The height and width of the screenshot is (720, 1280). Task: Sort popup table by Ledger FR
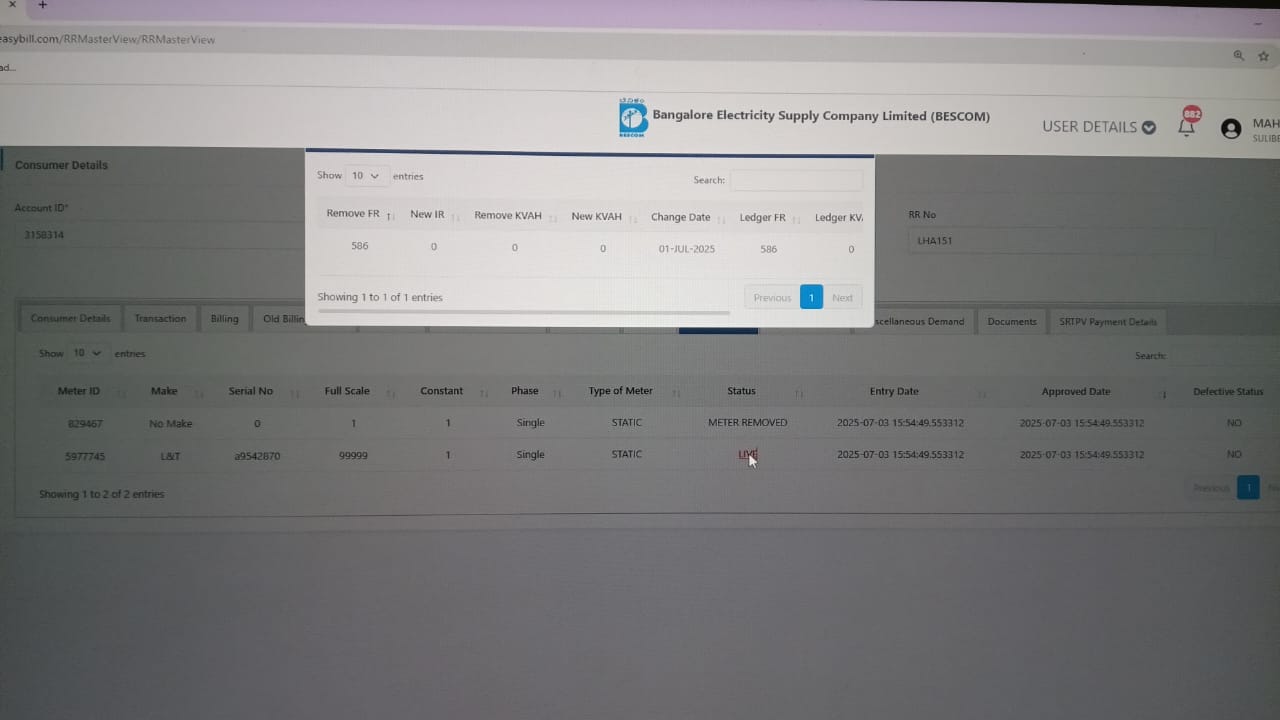pos(769,217)
